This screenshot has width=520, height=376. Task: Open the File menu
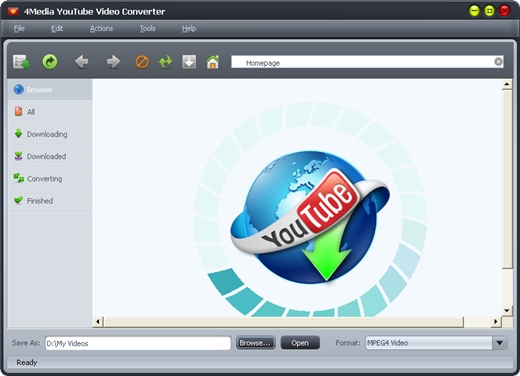coord(19,29)
